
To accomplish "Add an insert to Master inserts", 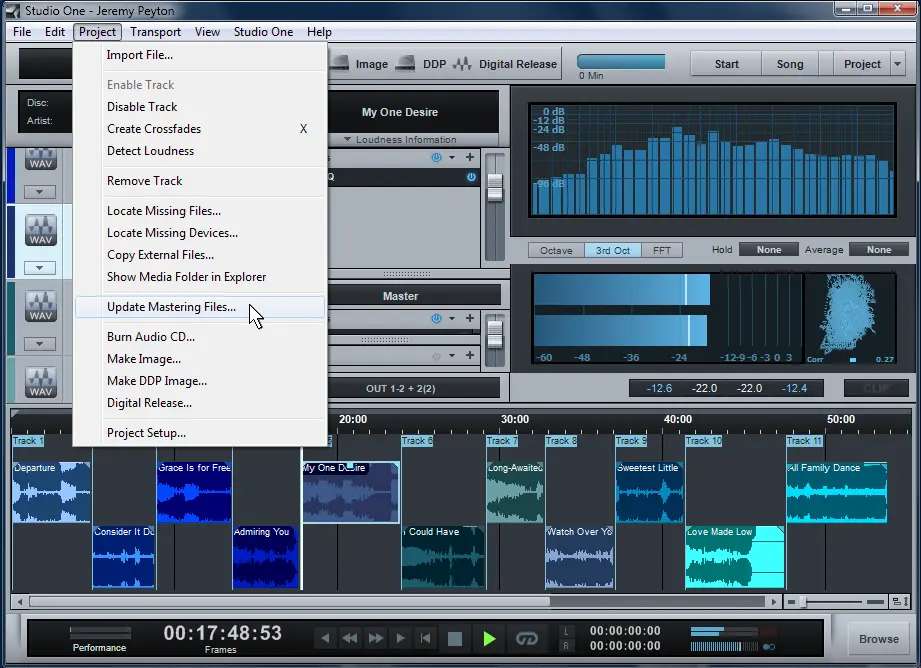I will [469, 318].
